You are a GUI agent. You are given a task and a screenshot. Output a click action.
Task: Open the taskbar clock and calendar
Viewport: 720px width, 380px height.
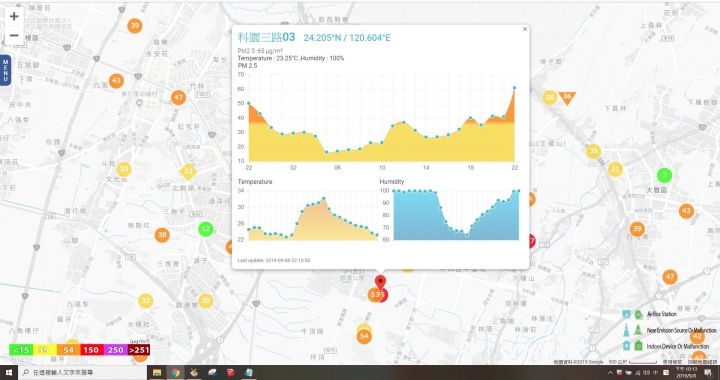[x=686, y=372]
